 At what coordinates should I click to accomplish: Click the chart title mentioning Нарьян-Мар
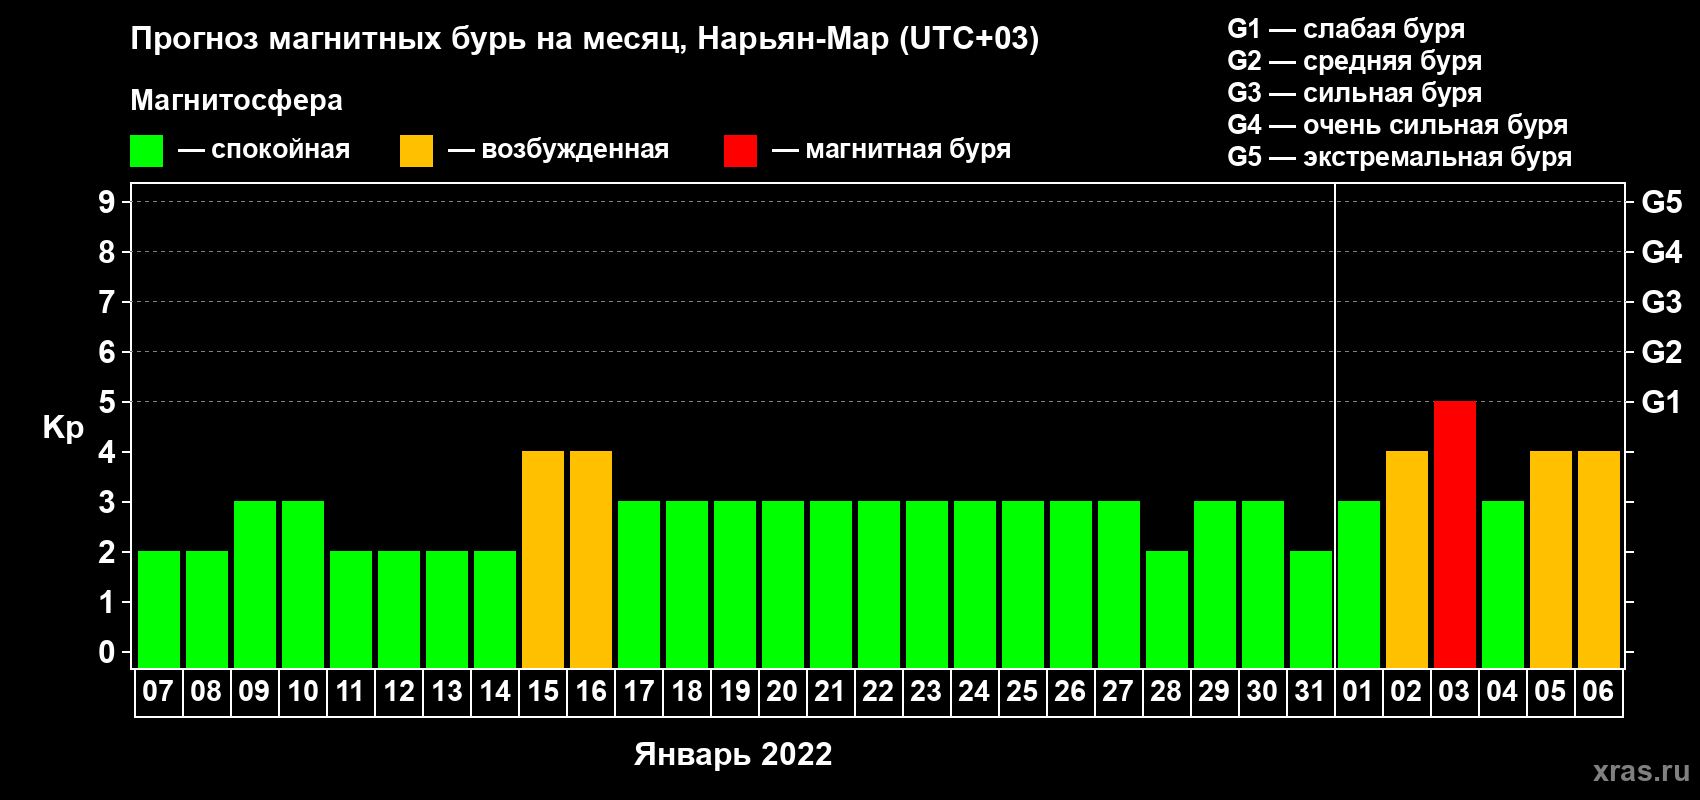585,39
